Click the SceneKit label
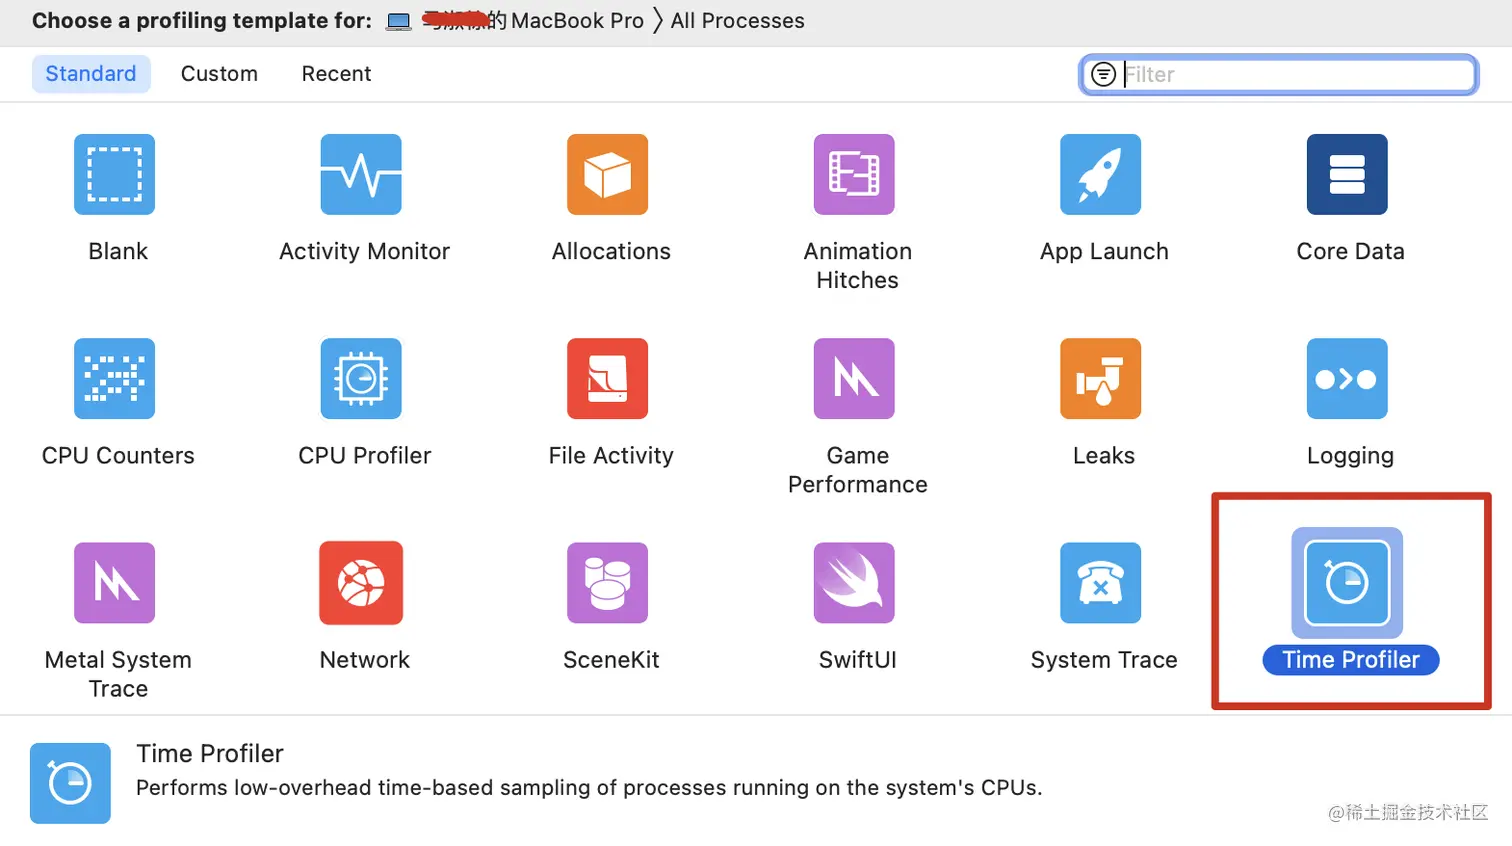 pyautogui.click(x=611, y=660)
